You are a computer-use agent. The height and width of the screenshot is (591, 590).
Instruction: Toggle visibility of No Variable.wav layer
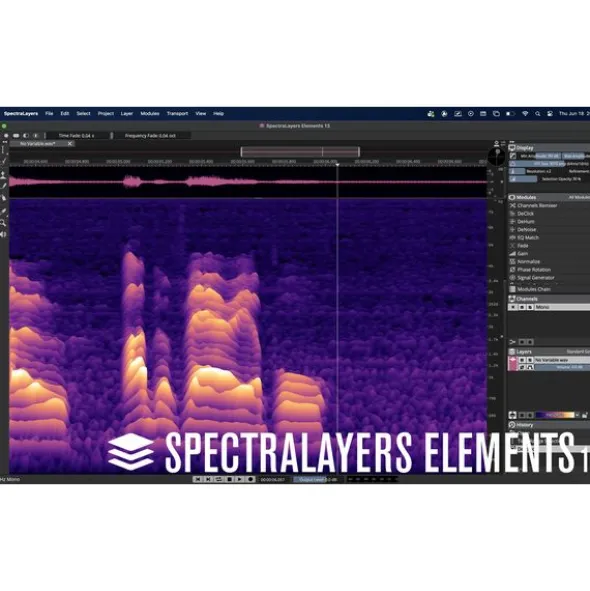point(522,360)
